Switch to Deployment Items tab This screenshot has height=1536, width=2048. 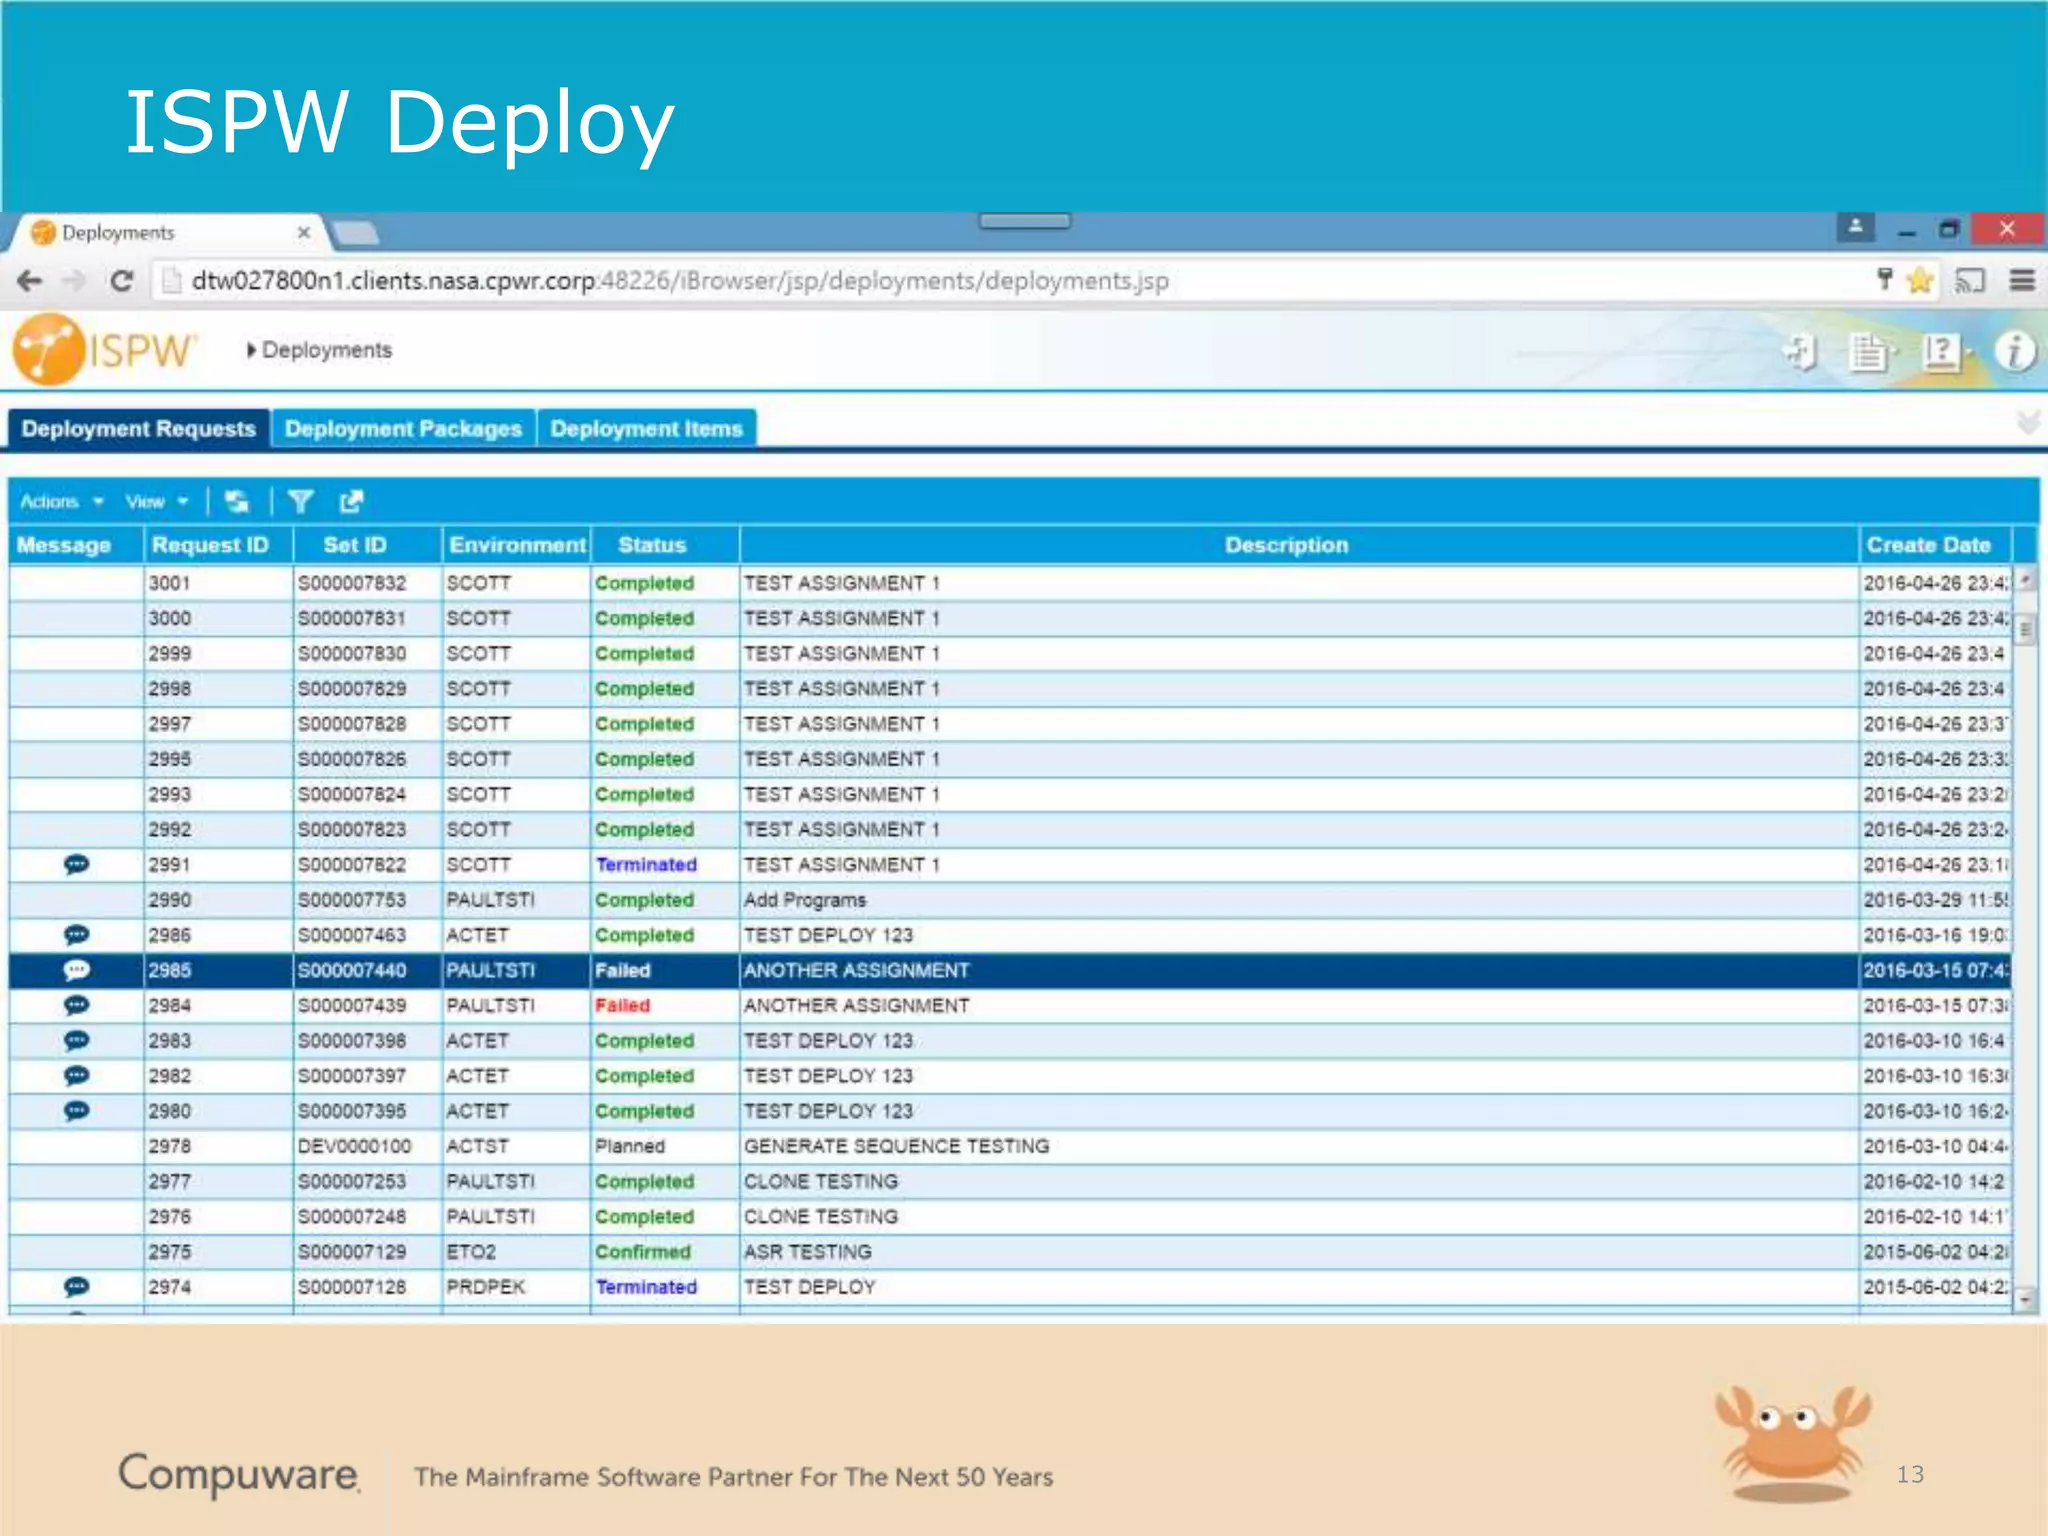(646, 429)
